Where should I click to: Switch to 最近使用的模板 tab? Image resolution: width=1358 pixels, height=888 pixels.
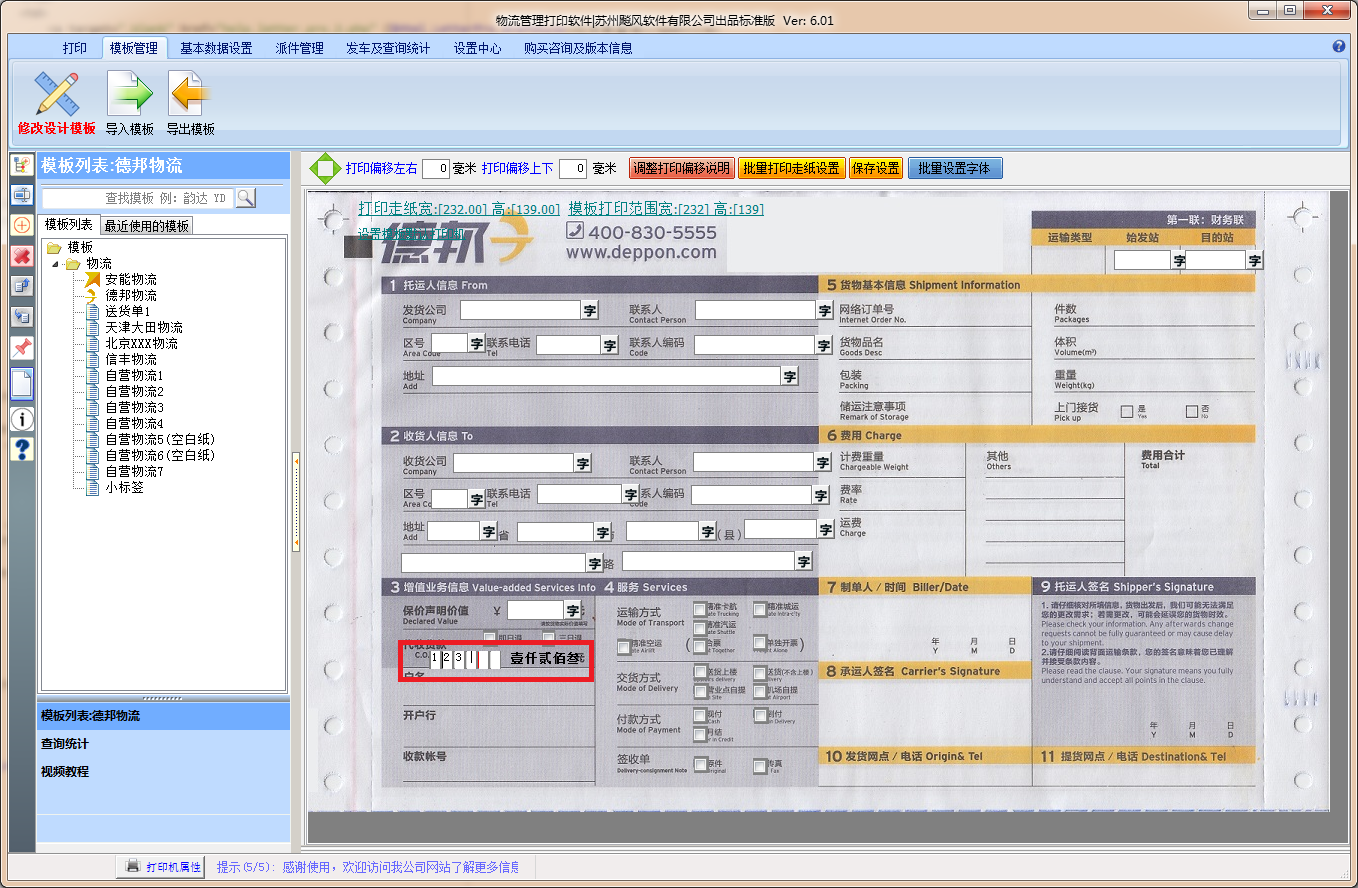coord(147,226)
